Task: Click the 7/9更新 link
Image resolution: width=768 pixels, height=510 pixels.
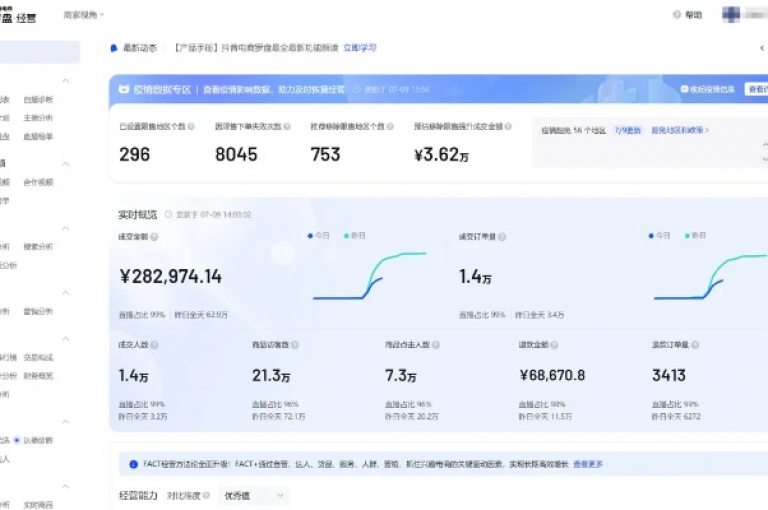Action: (x=628, y=130)
